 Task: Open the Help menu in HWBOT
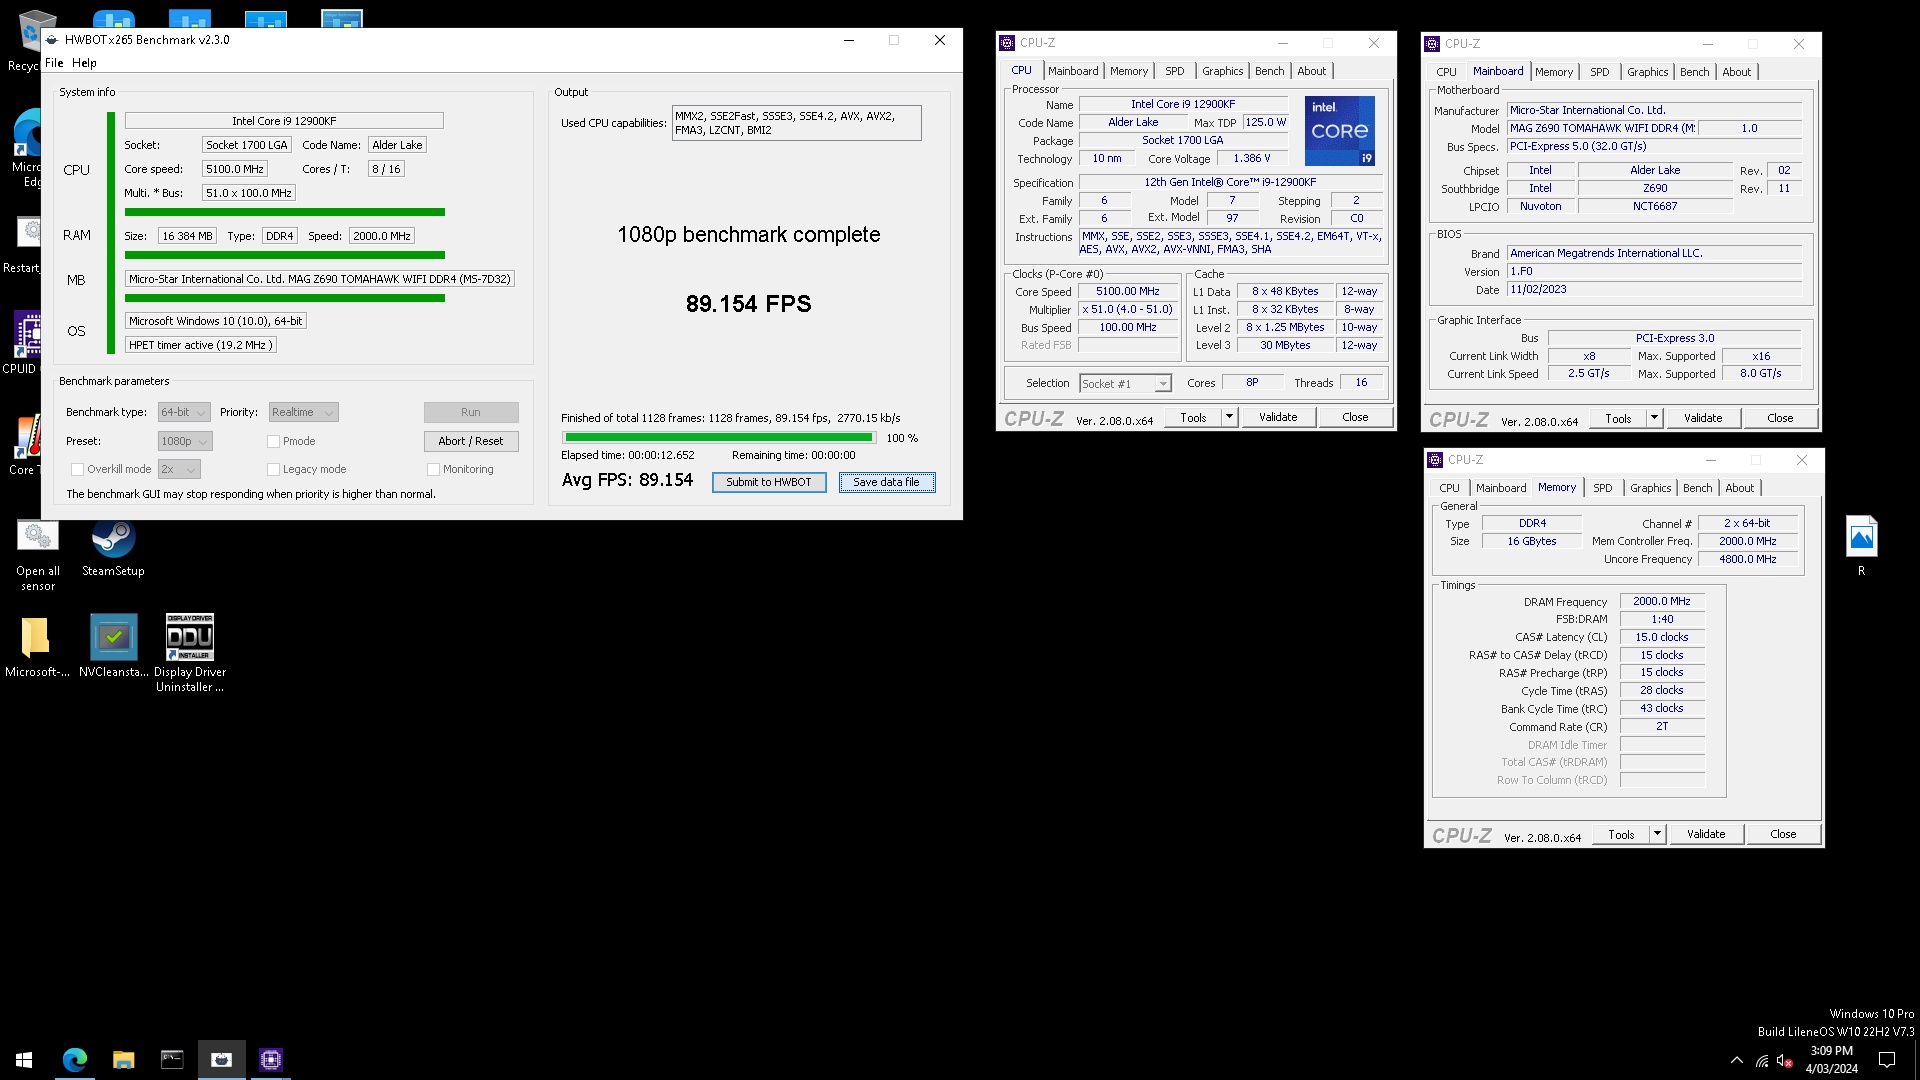(x=84, y=63)
